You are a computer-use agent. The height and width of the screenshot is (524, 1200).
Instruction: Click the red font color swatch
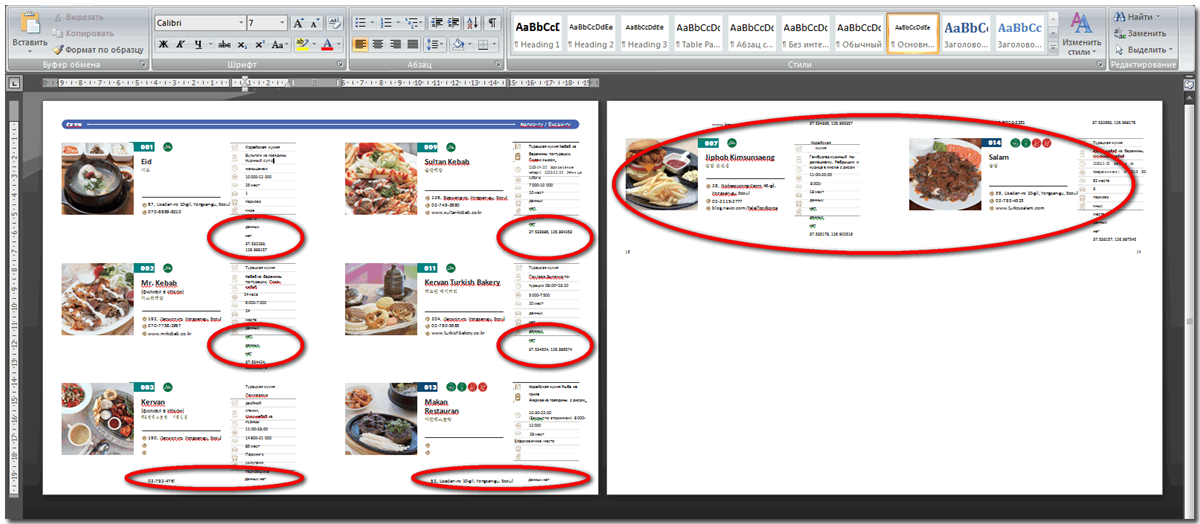[328, 45]
